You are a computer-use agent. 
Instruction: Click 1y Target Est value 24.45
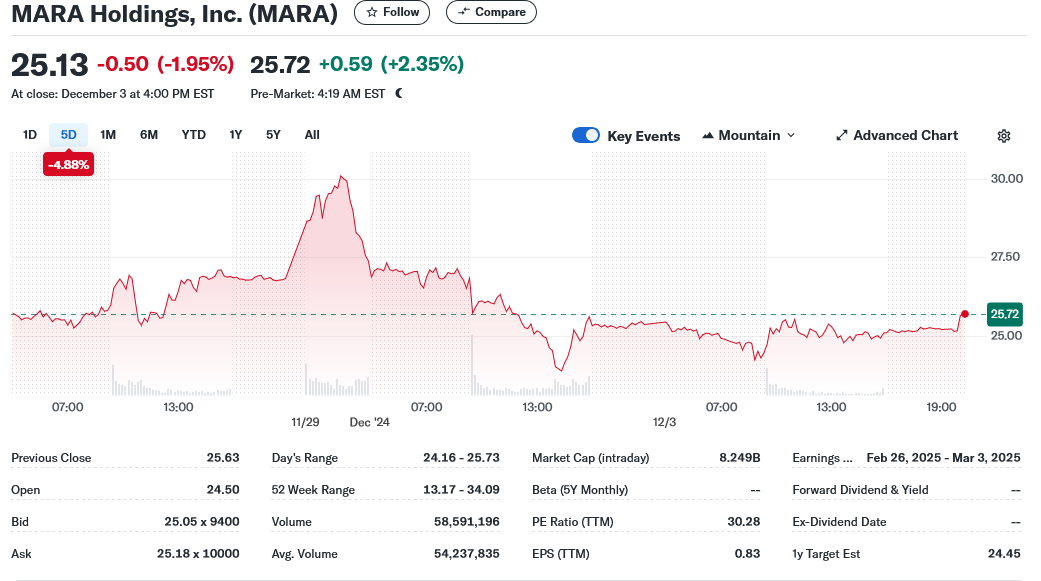pyautogui.click(x=1004, y=553)
